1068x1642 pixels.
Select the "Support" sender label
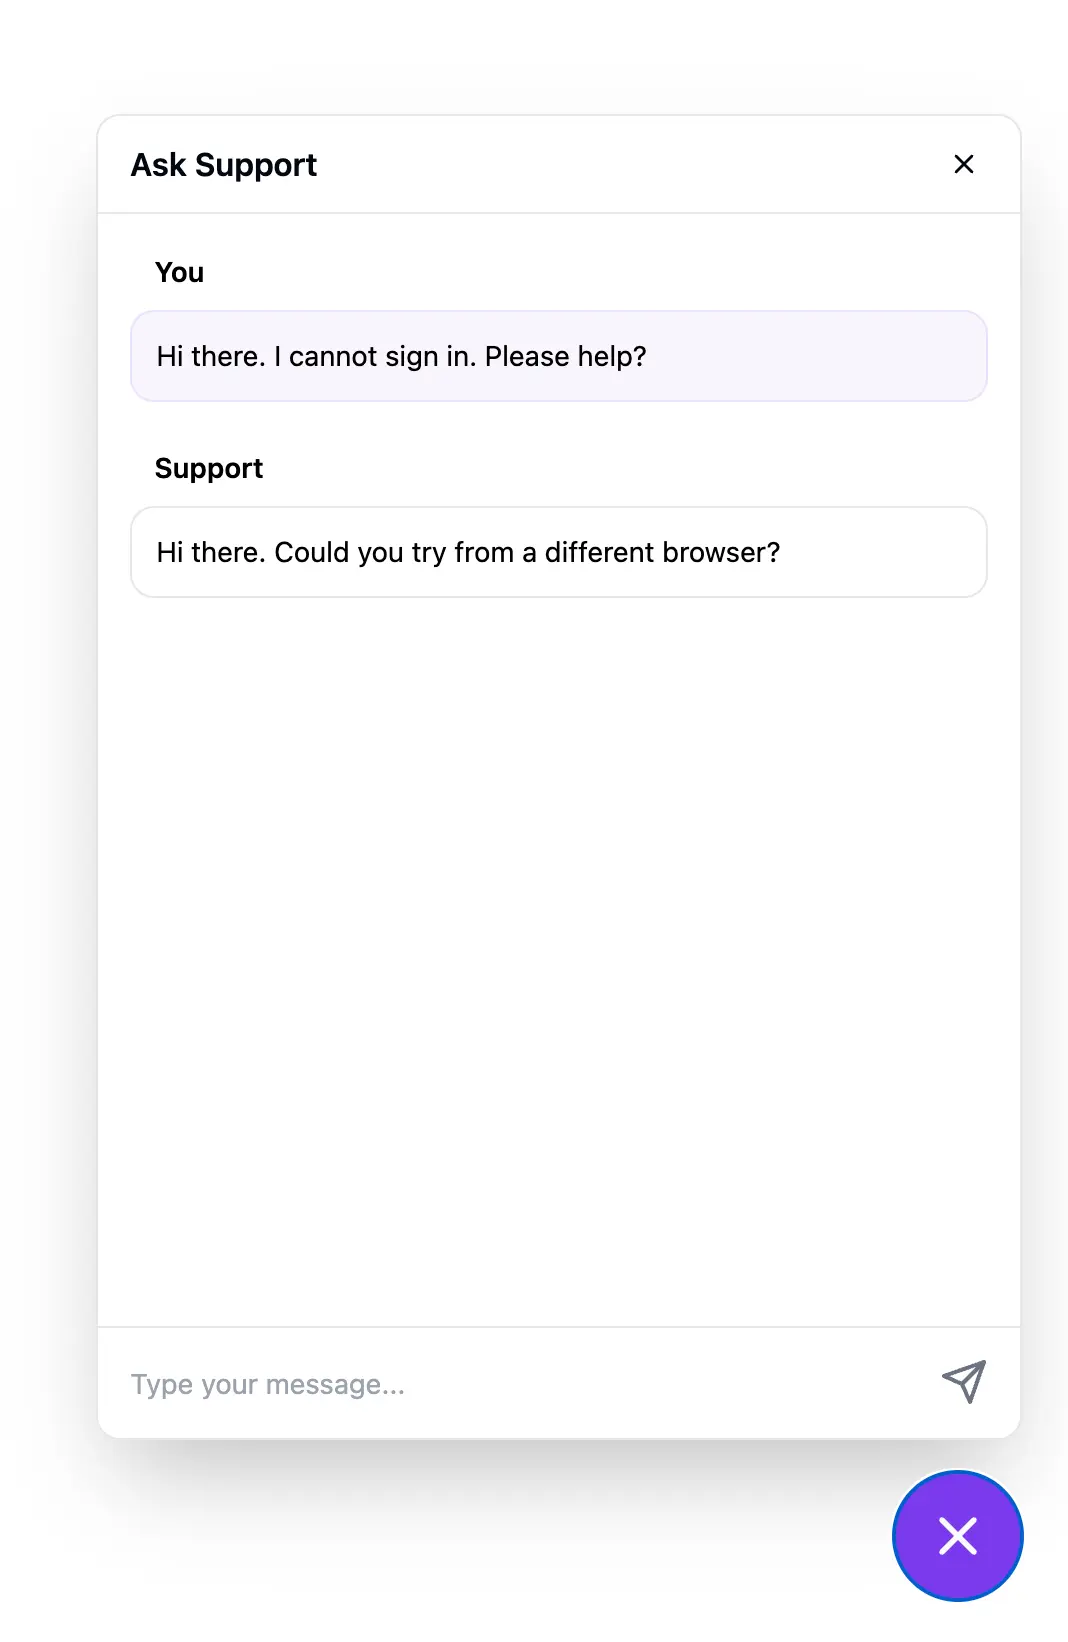209,468
